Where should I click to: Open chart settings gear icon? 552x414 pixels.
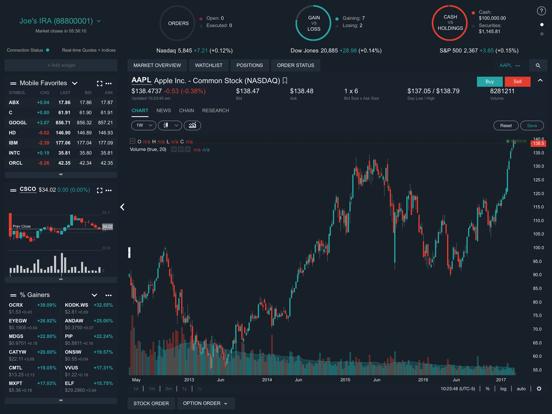point(539,389)
